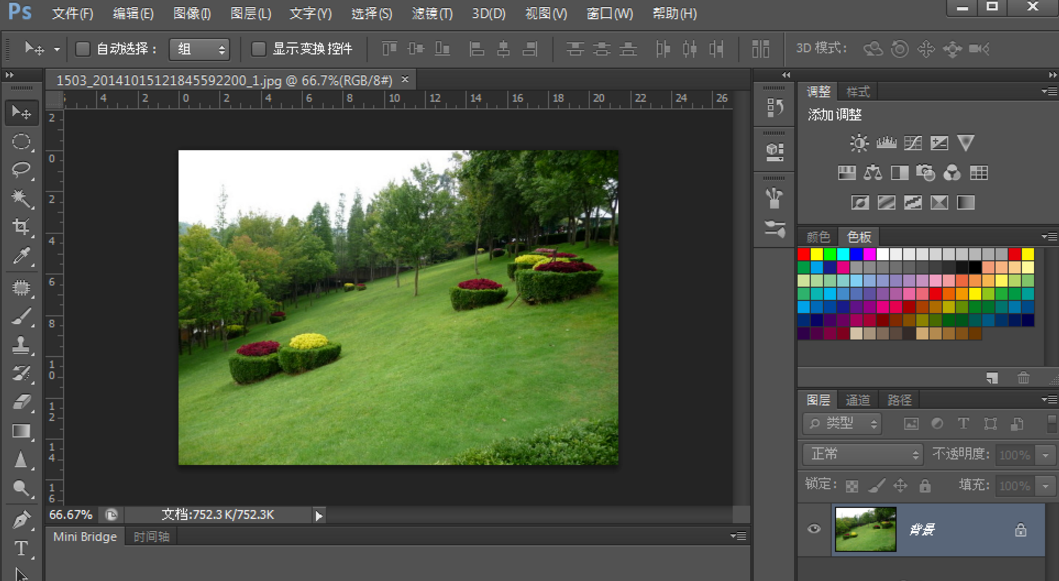Hide the 背景 layer visibility eye

click(x=813, y=529)
